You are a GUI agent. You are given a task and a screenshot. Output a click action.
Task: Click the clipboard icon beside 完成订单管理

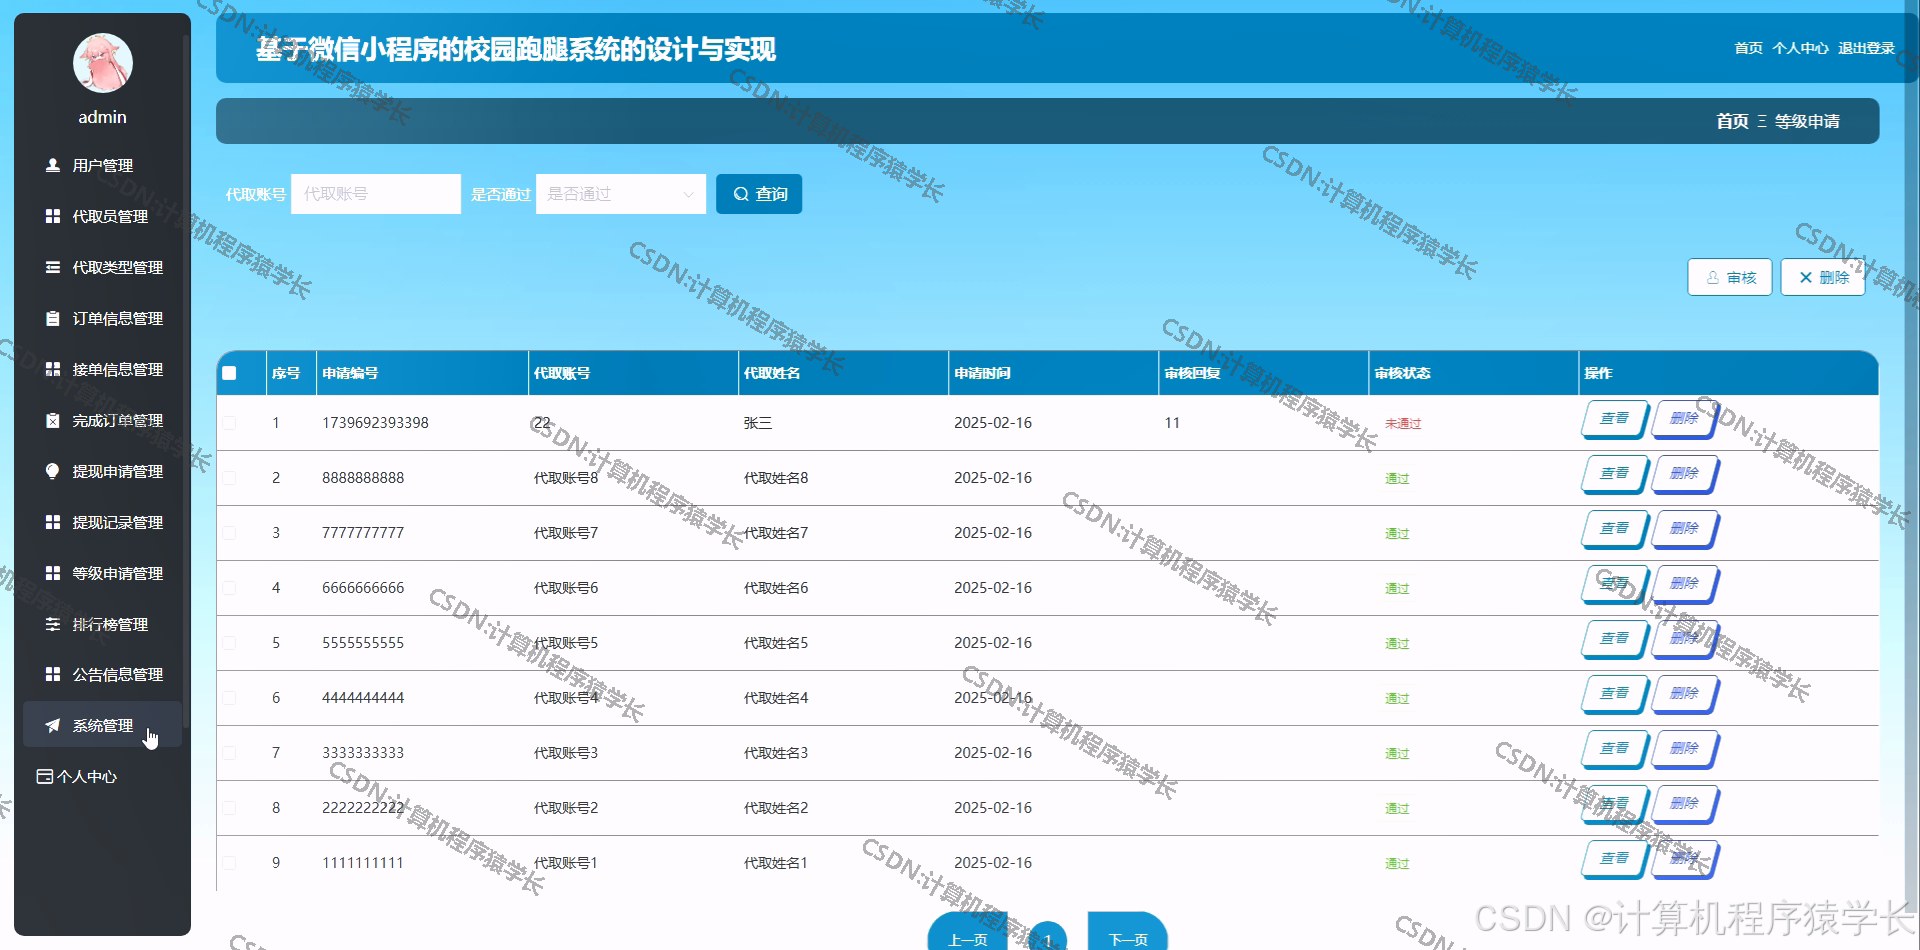53,420
